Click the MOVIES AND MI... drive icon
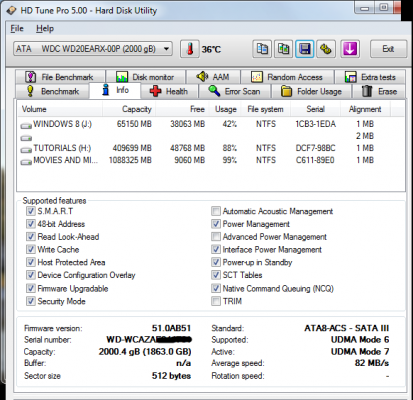 [26, 162]
